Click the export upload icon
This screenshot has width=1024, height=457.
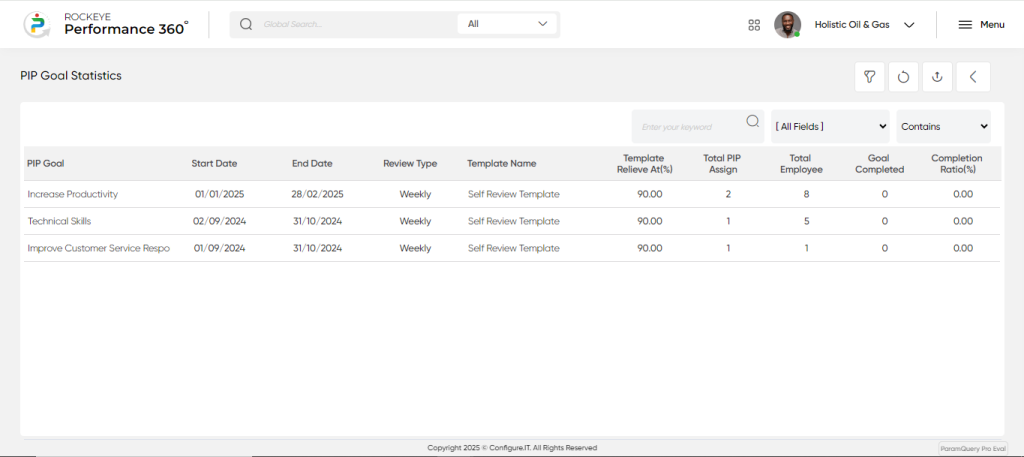pyautogui.click(x=937, y=77)
